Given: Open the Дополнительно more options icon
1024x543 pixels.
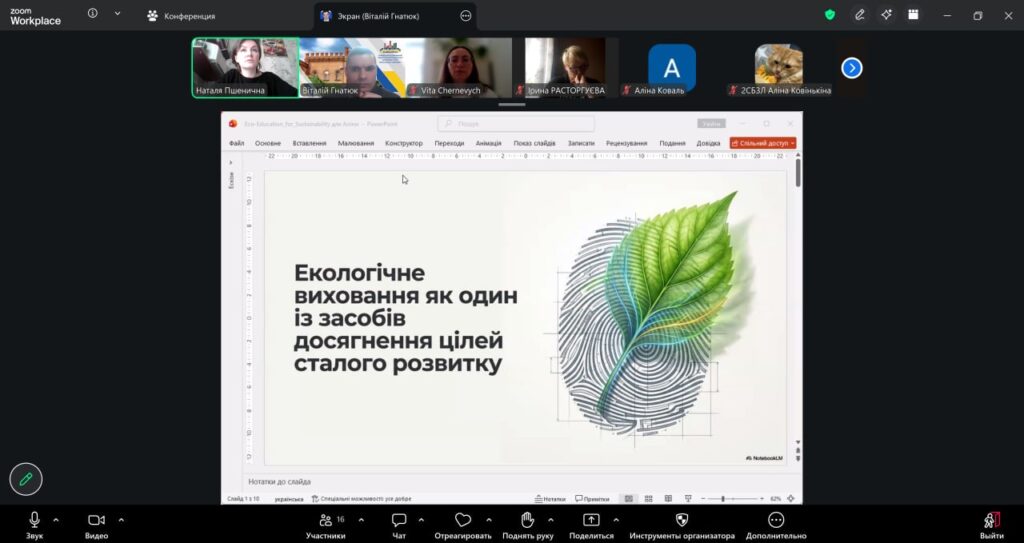Looking at the screenshot, I should pyautogui.click(x=776, y=520).
